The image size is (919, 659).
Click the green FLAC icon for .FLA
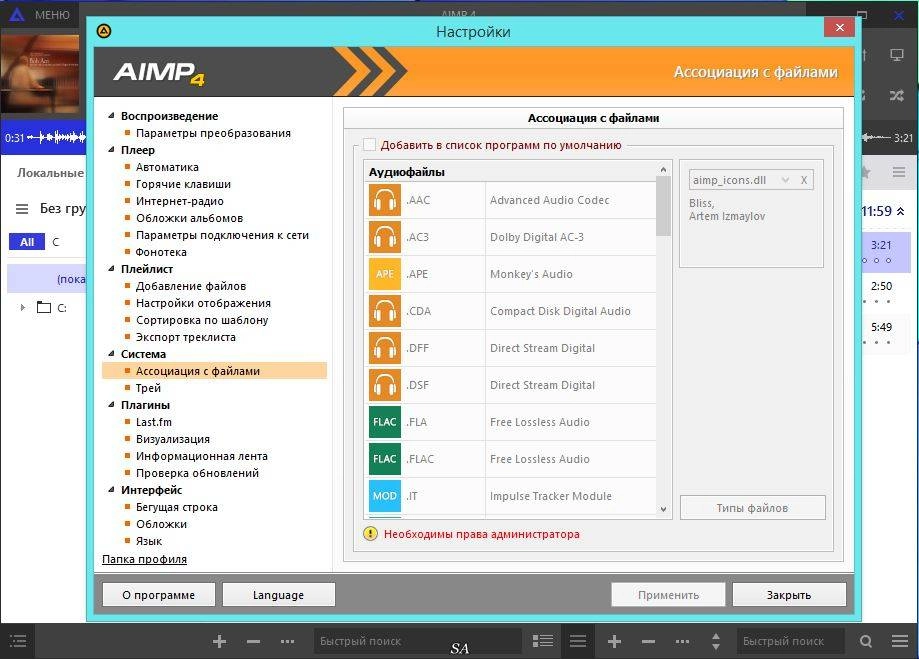[384, 422]
